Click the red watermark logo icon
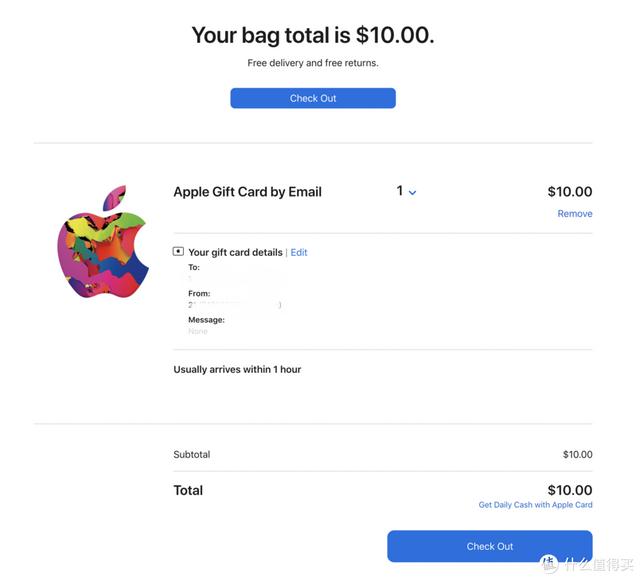 click(x=549, y=562)
